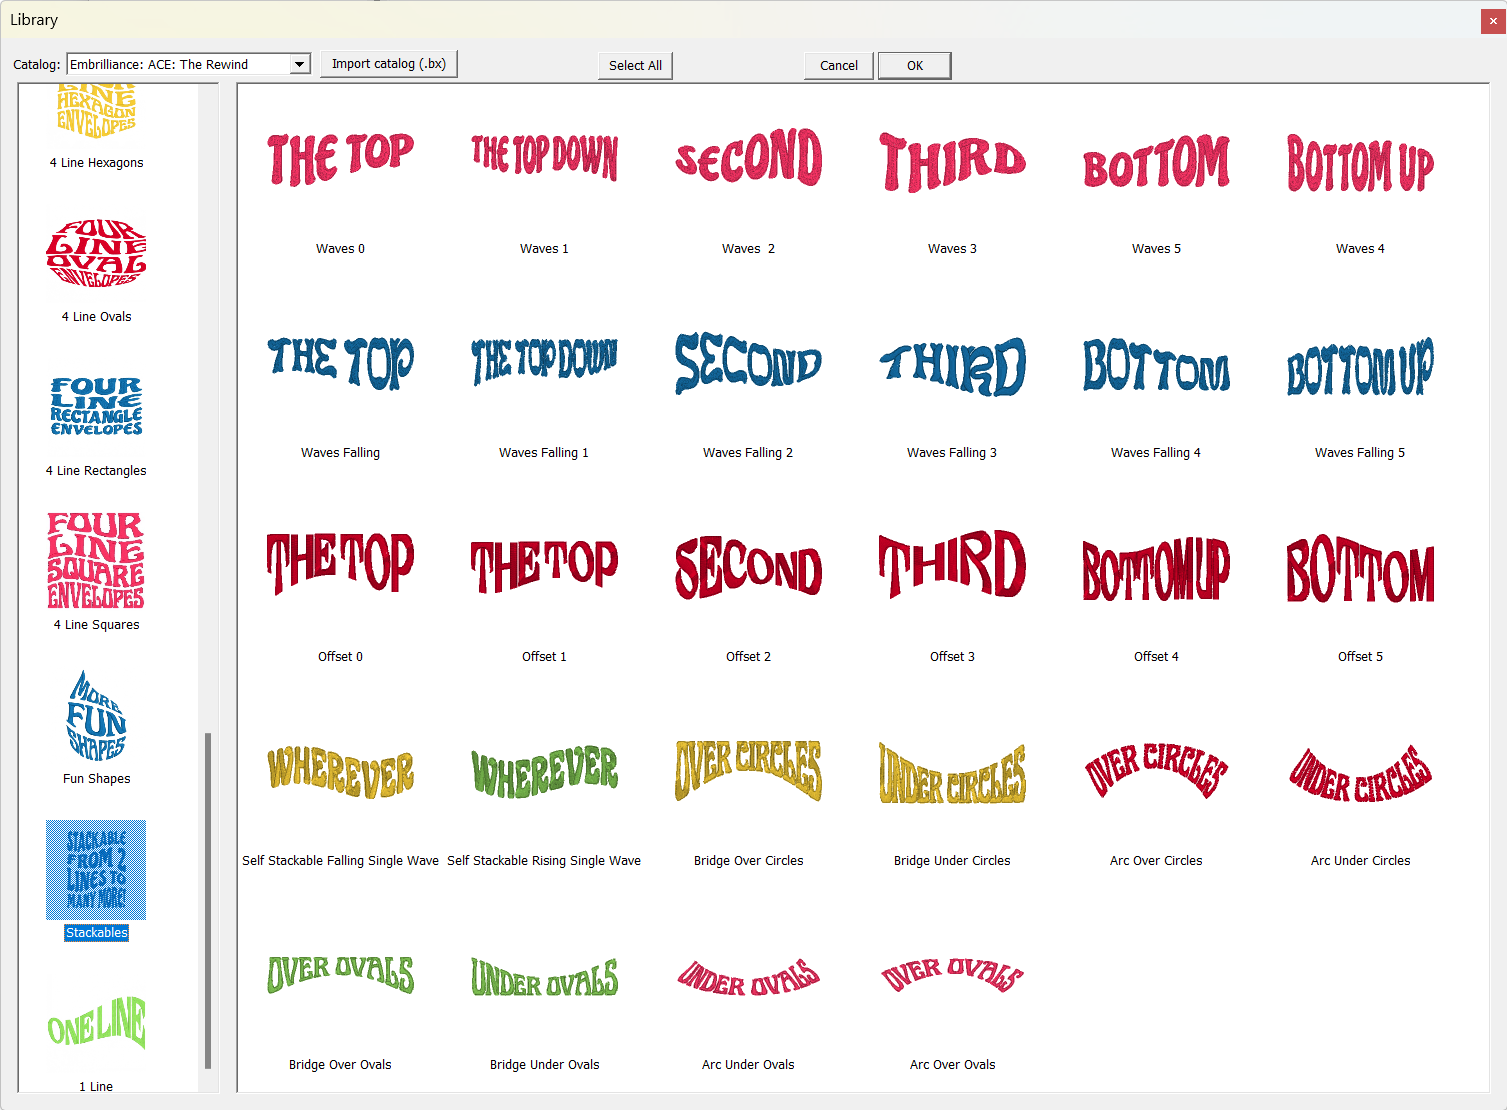The height and width of the screenshot is (1110, 1507).
Task: Select the Waves 0 envelope thumbnail
Action: pyautogui.click(x=340, y=162)
